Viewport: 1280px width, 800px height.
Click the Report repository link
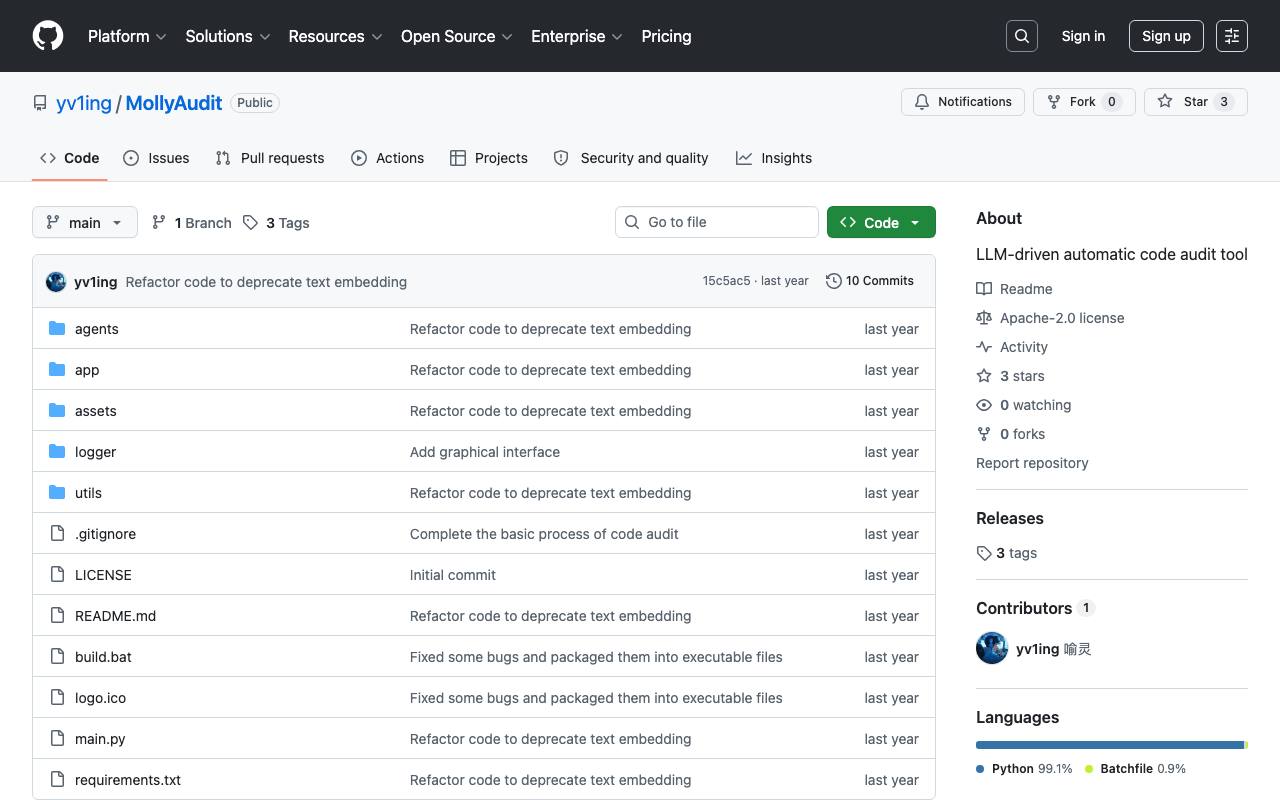[1032, 463]
